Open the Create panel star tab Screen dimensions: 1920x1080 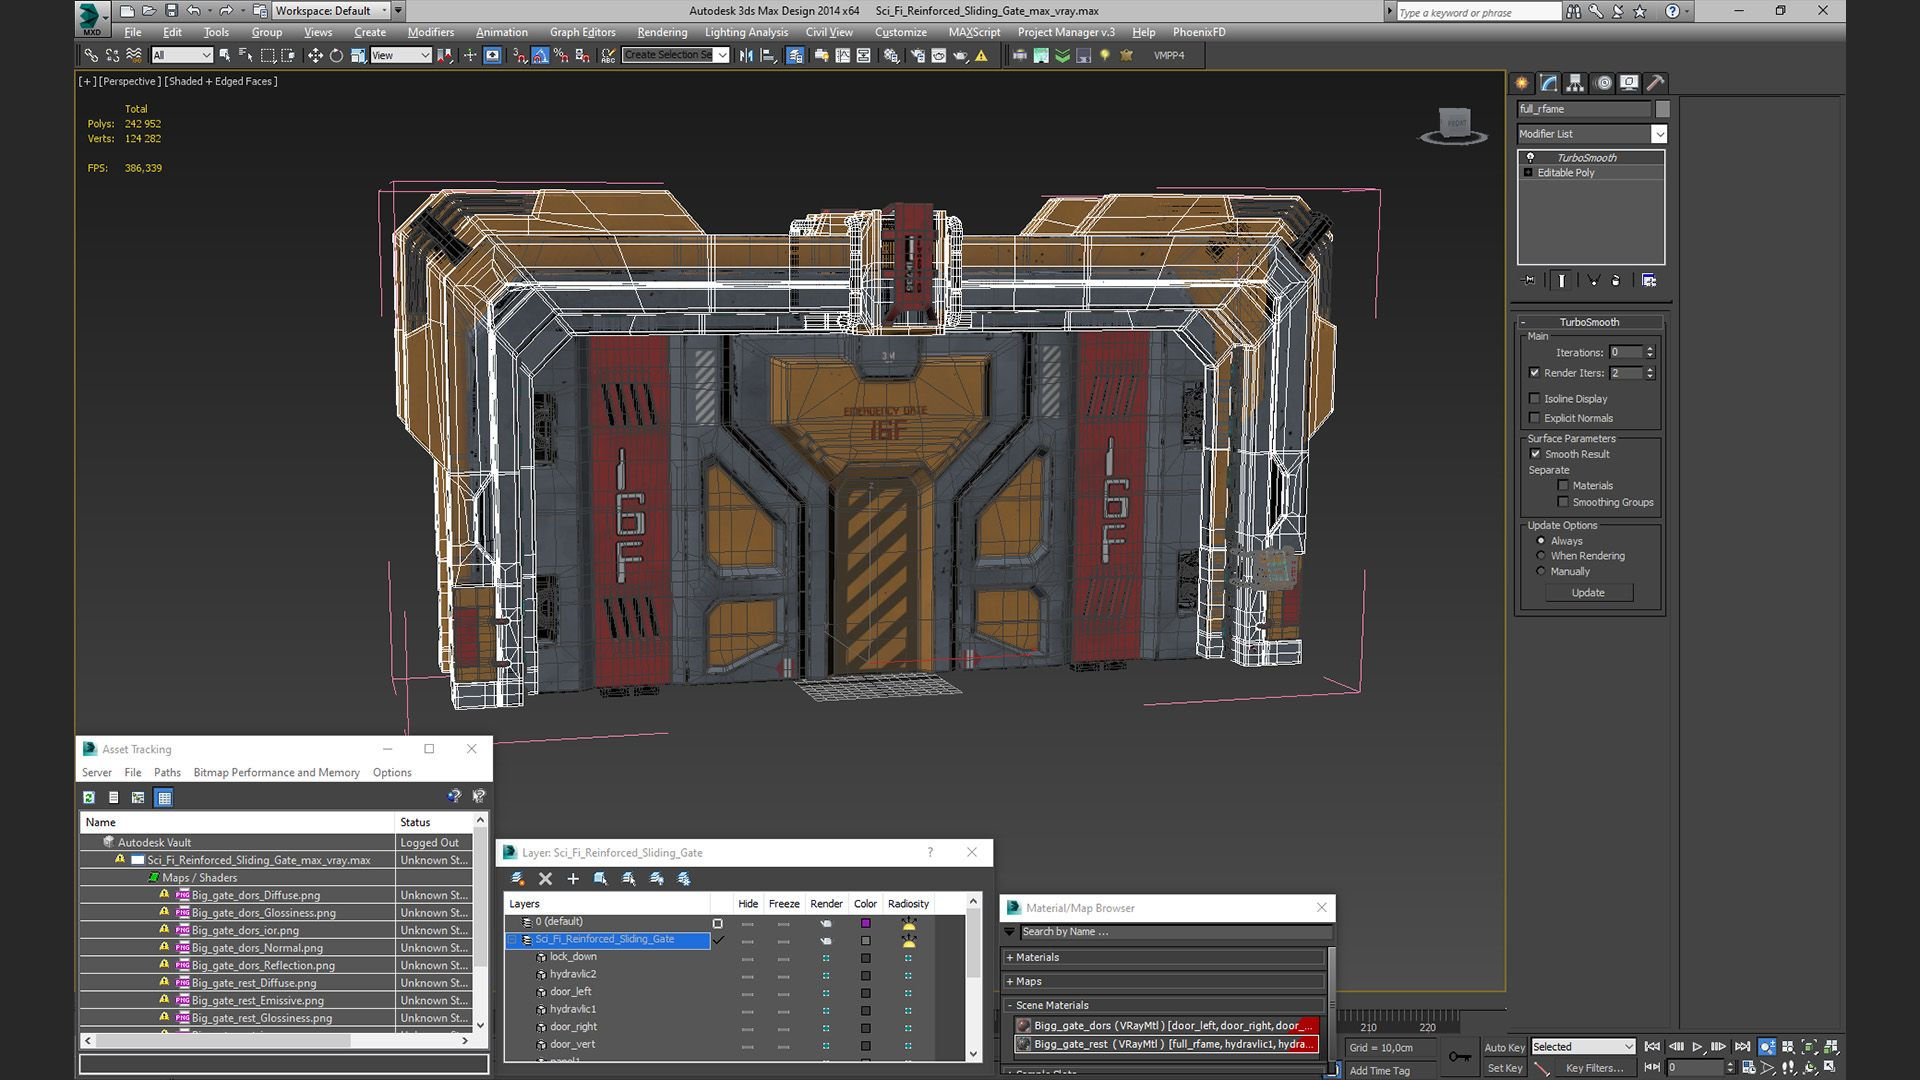(x=1522, y=83)
